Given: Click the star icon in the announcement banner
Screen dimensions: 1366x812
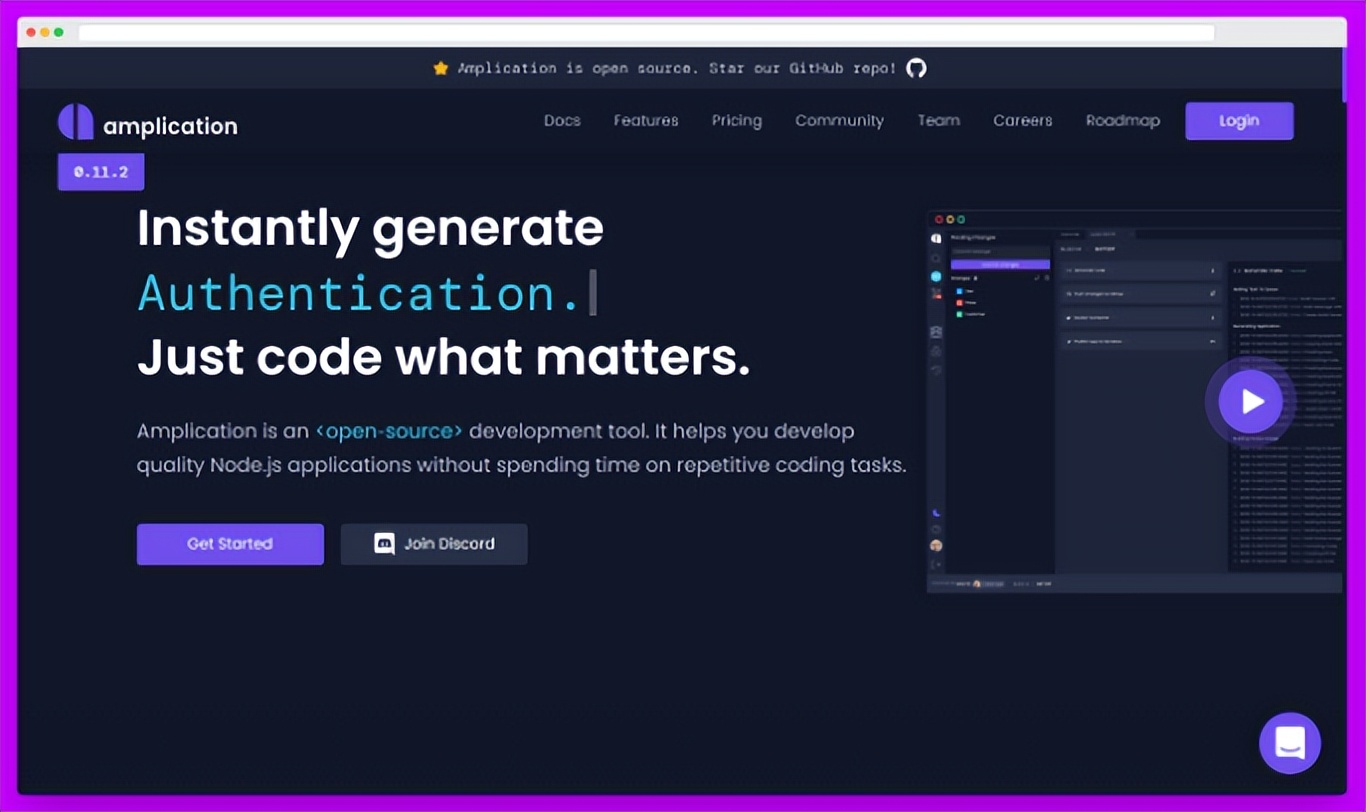Looking at the screenshot, I should [x=441, y=68].
